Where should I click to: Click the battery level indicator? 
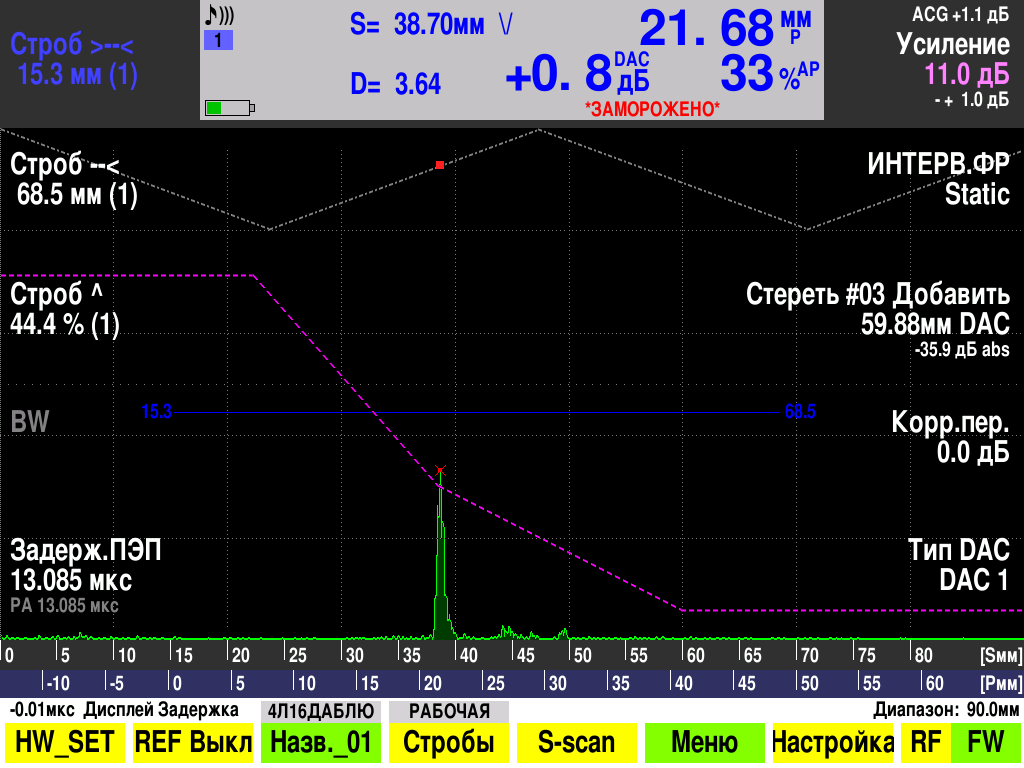tap(230, 108)
